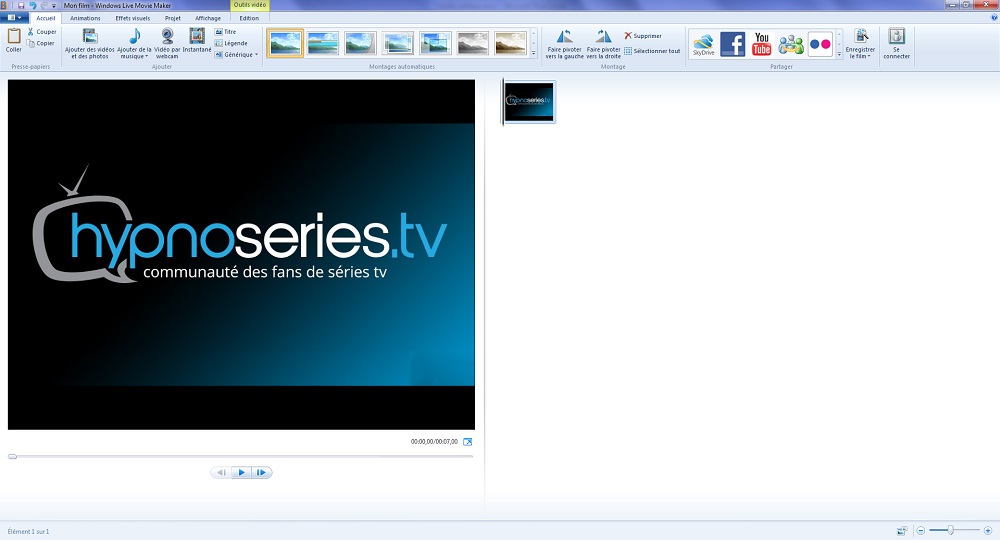Open the Movie Maker application menu button
This screenshot has height=540, width=1000.
[14, 18]
